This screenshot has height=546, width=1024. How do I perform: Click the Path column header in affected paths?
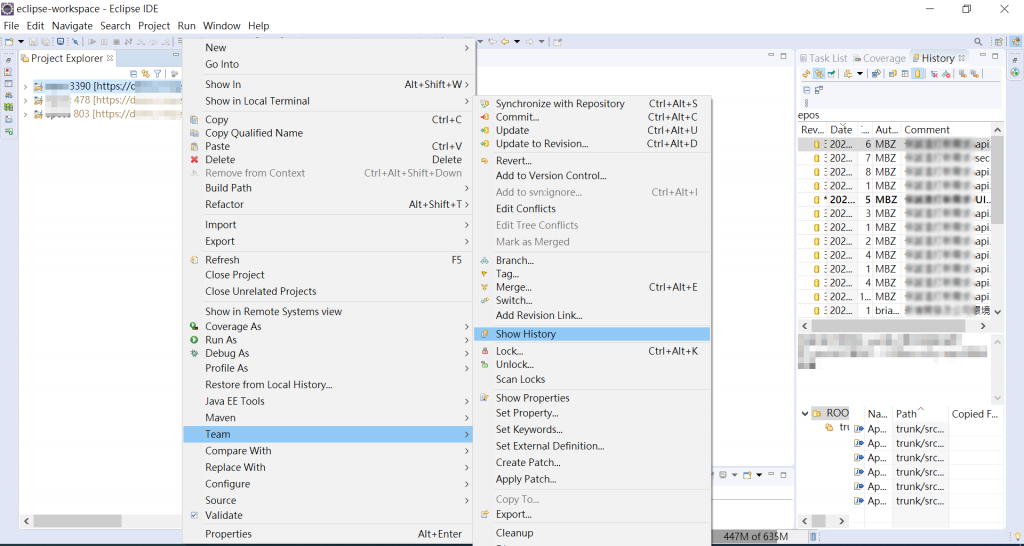920,413
